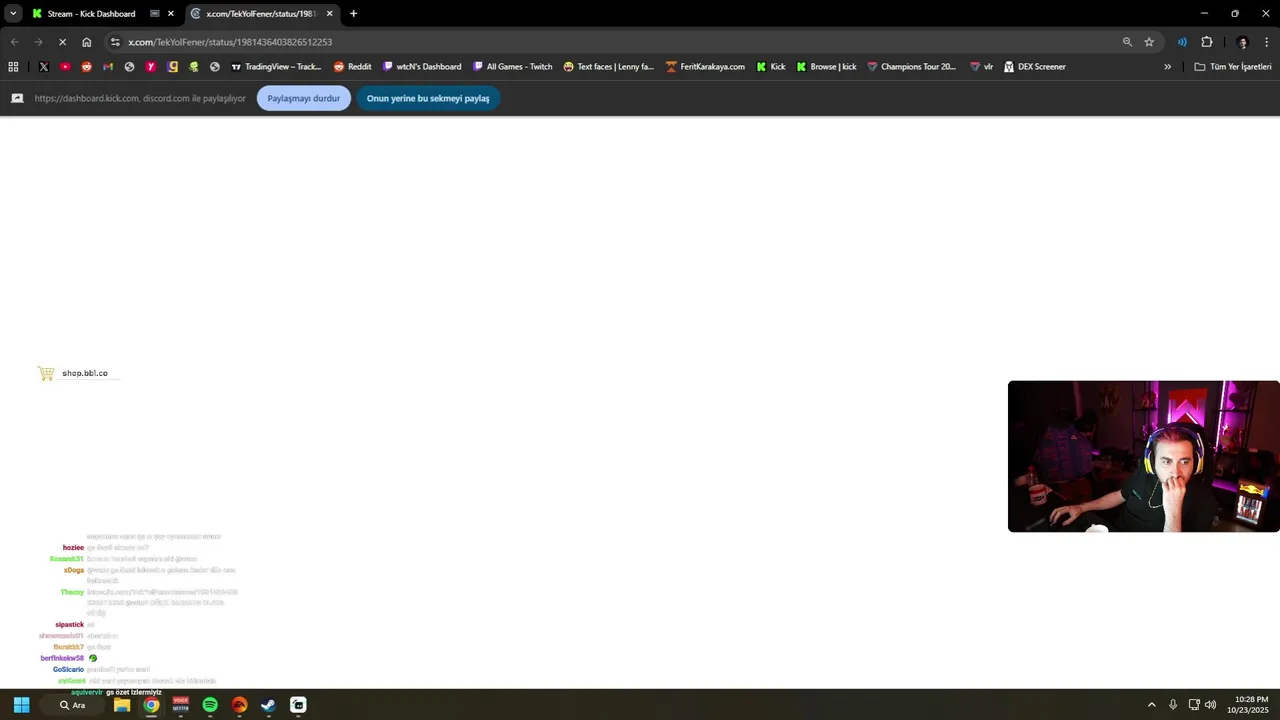The width and height of the screenshot is (1280, 720).
Task: Go to Chrome home page
Action: (x=87, y=42)
